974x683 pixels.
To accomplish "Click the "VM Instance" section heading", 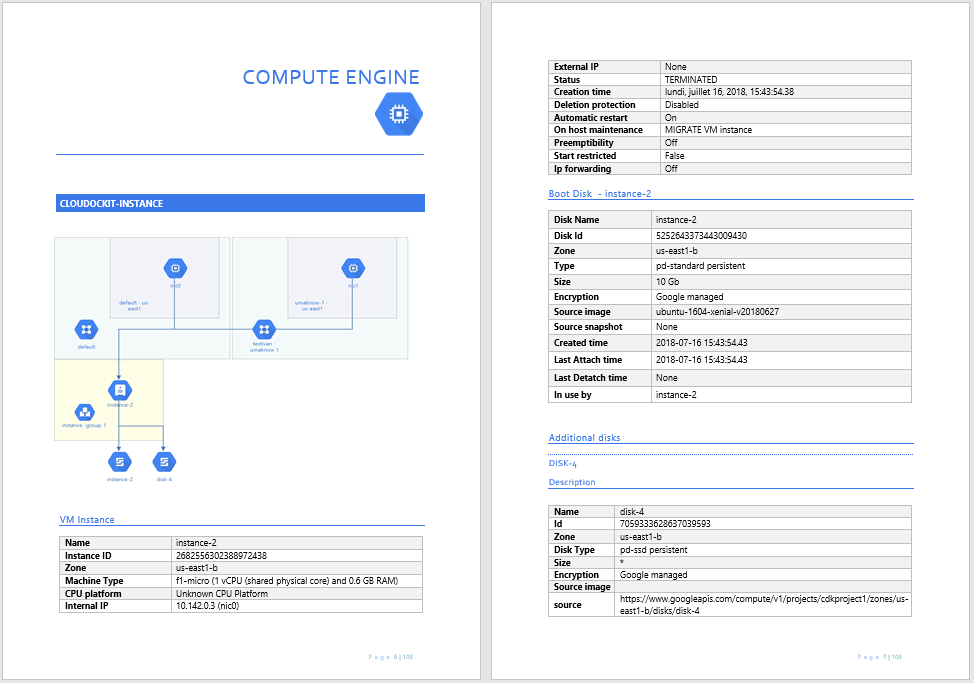I will click(x=87, y=520).
